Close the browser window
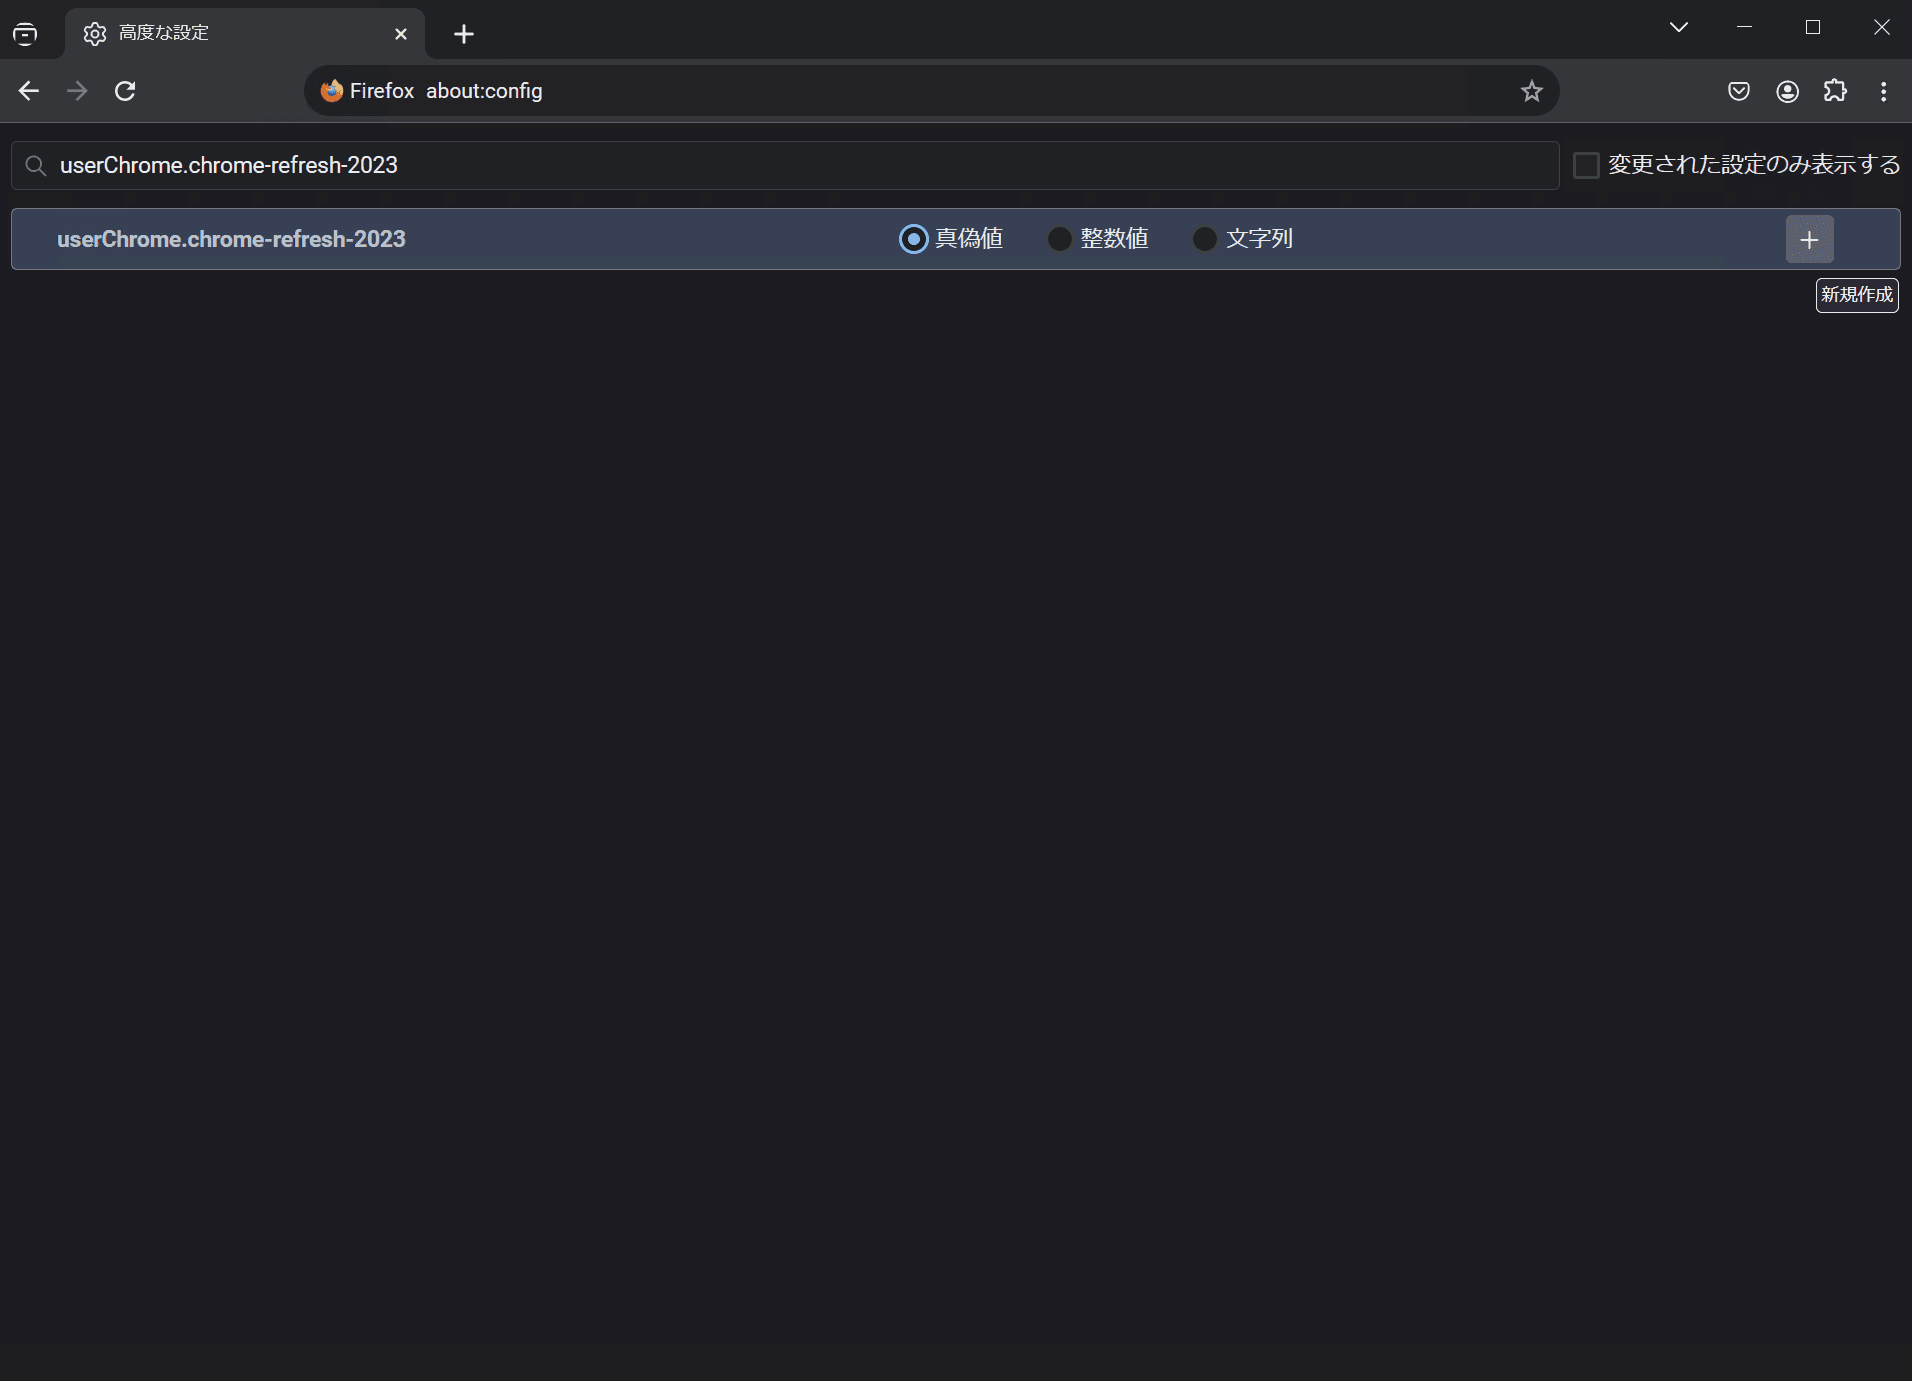1912x1381 pixels. pyautogui.click(x=1881, y=27)
